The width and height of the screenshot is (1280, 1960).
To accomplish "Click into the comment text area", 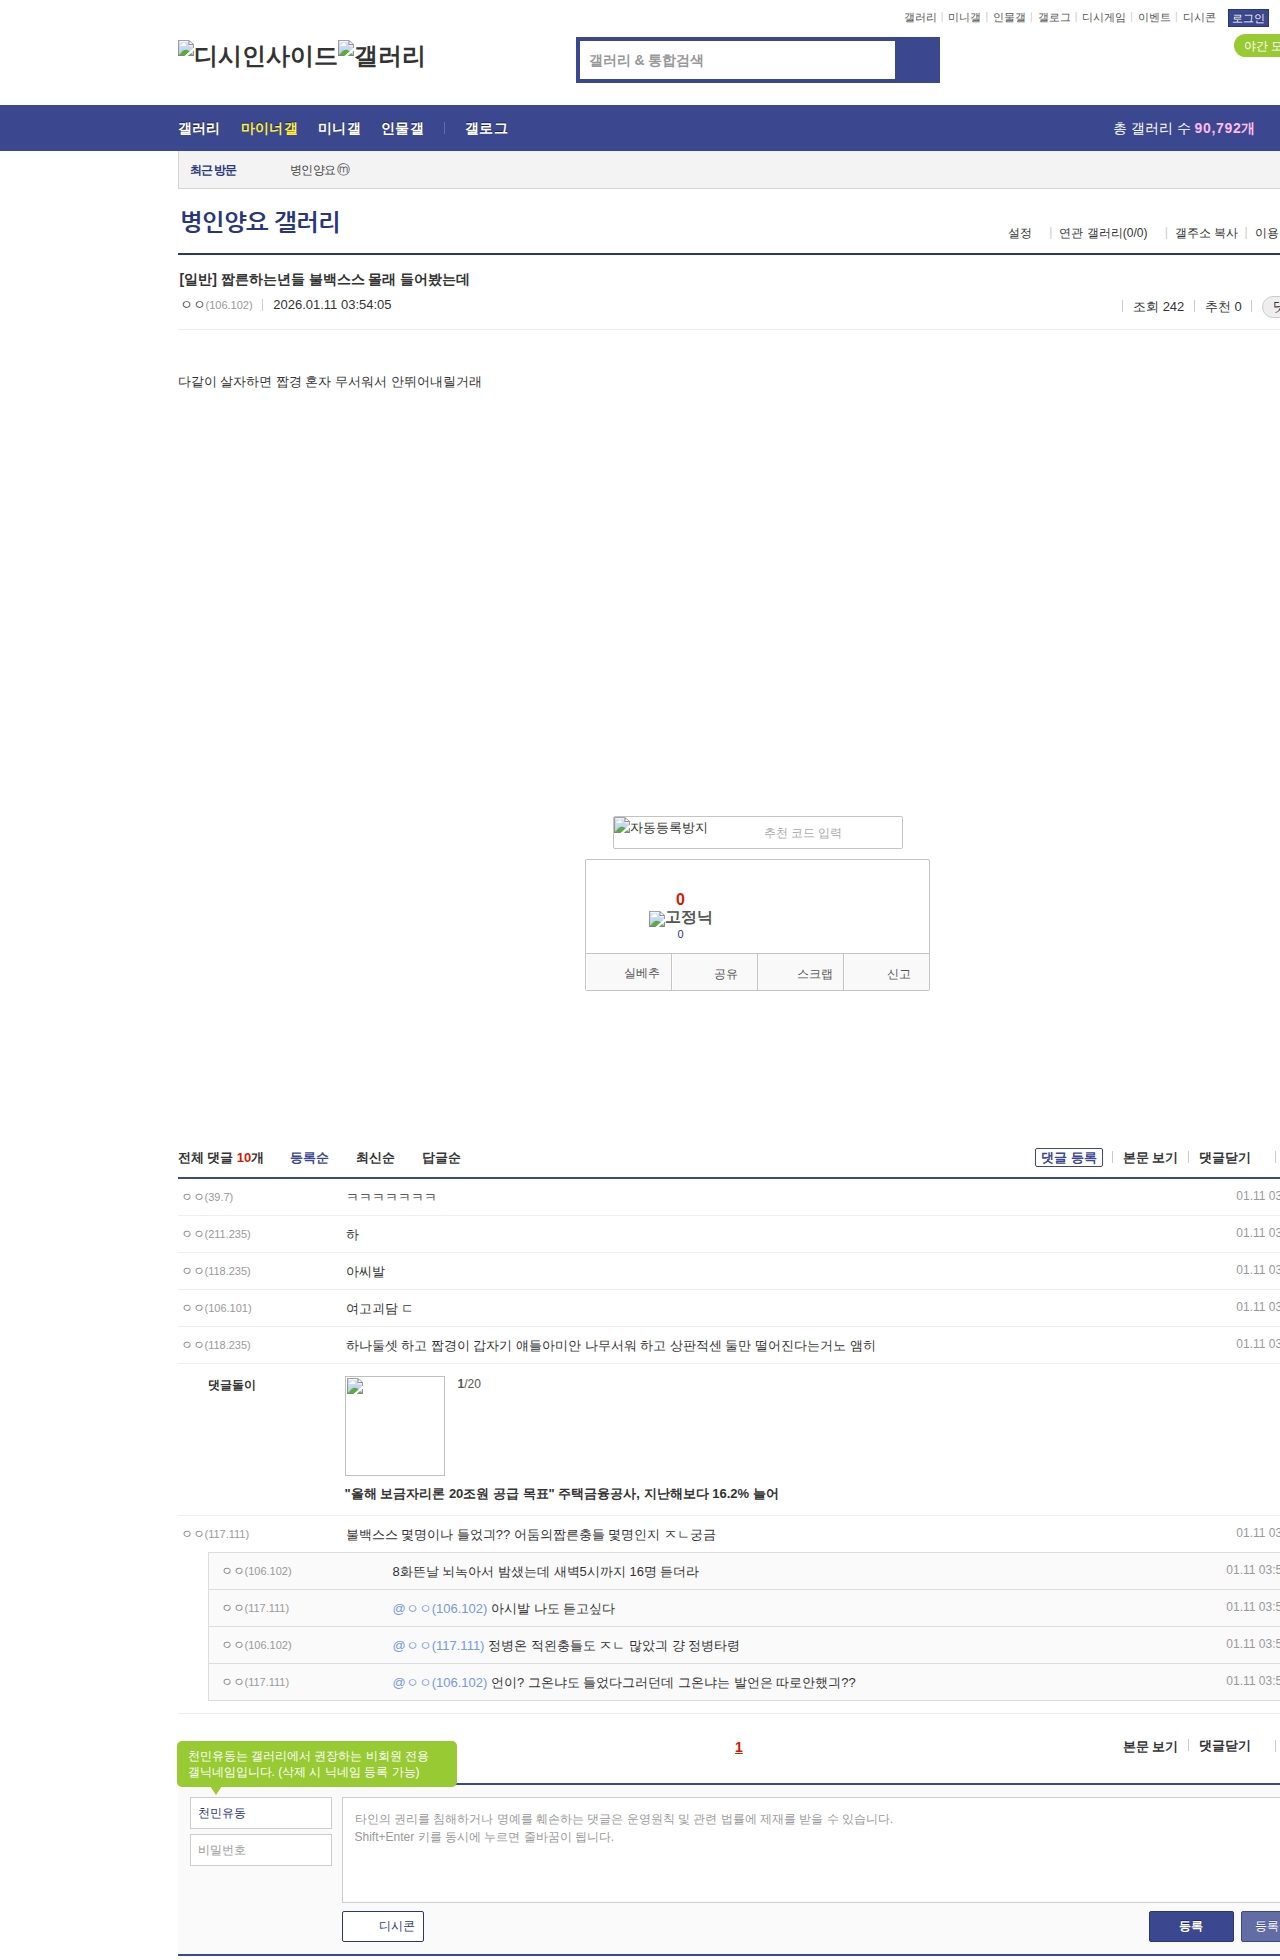I will pyautogui.click(x=811, y=1850).
